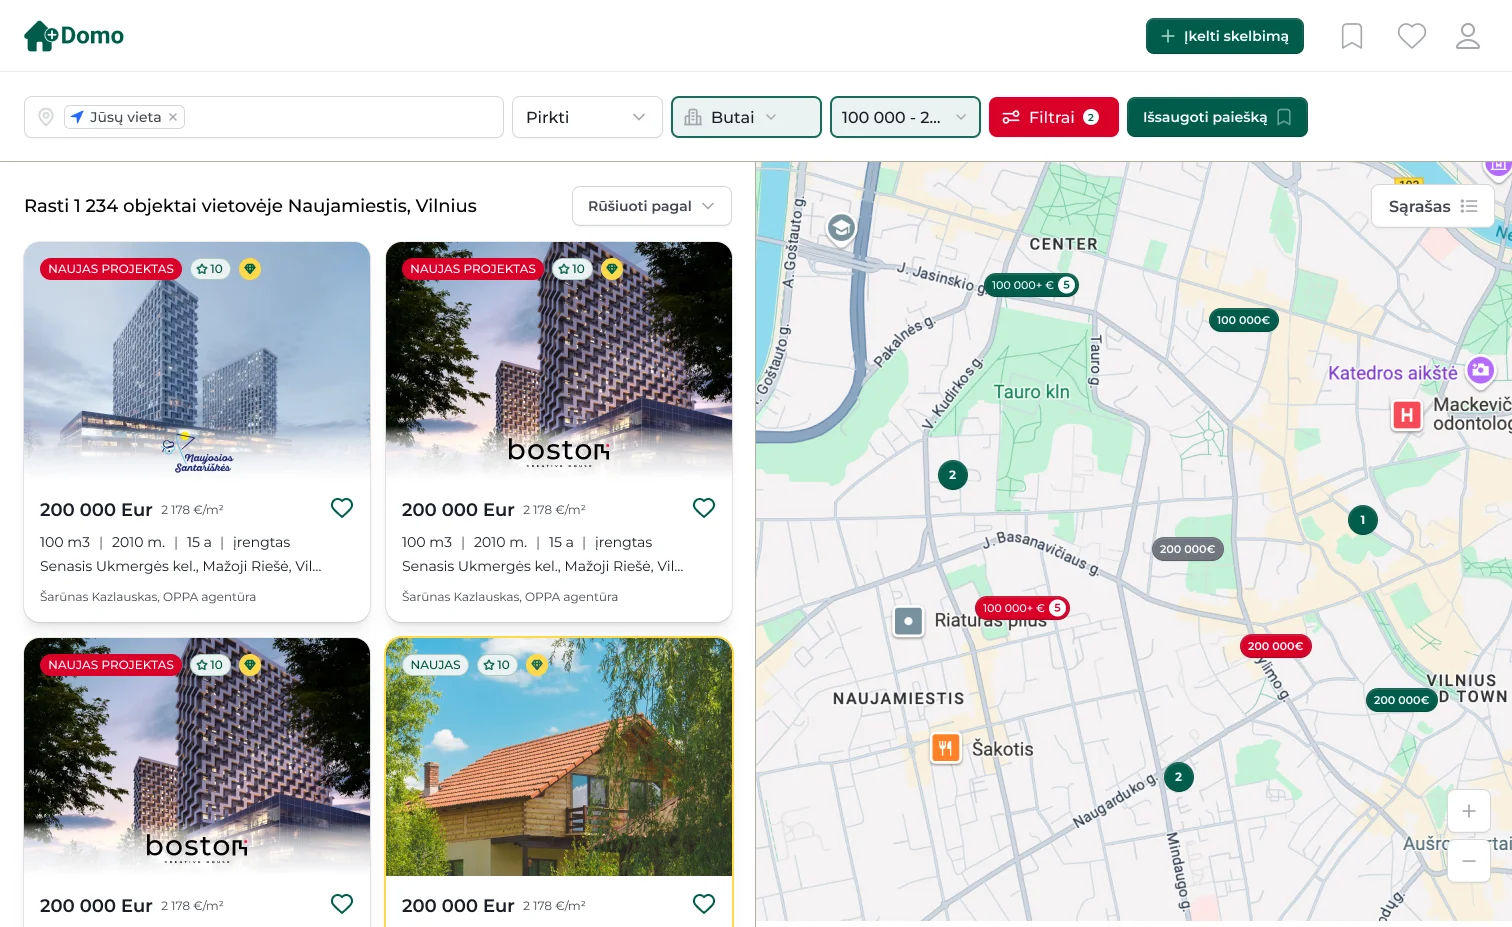Image resolution: width=1512 pixels, height=927 pixels.
Task: Zoom out on the map
Action: click(x=1469, y=860)
